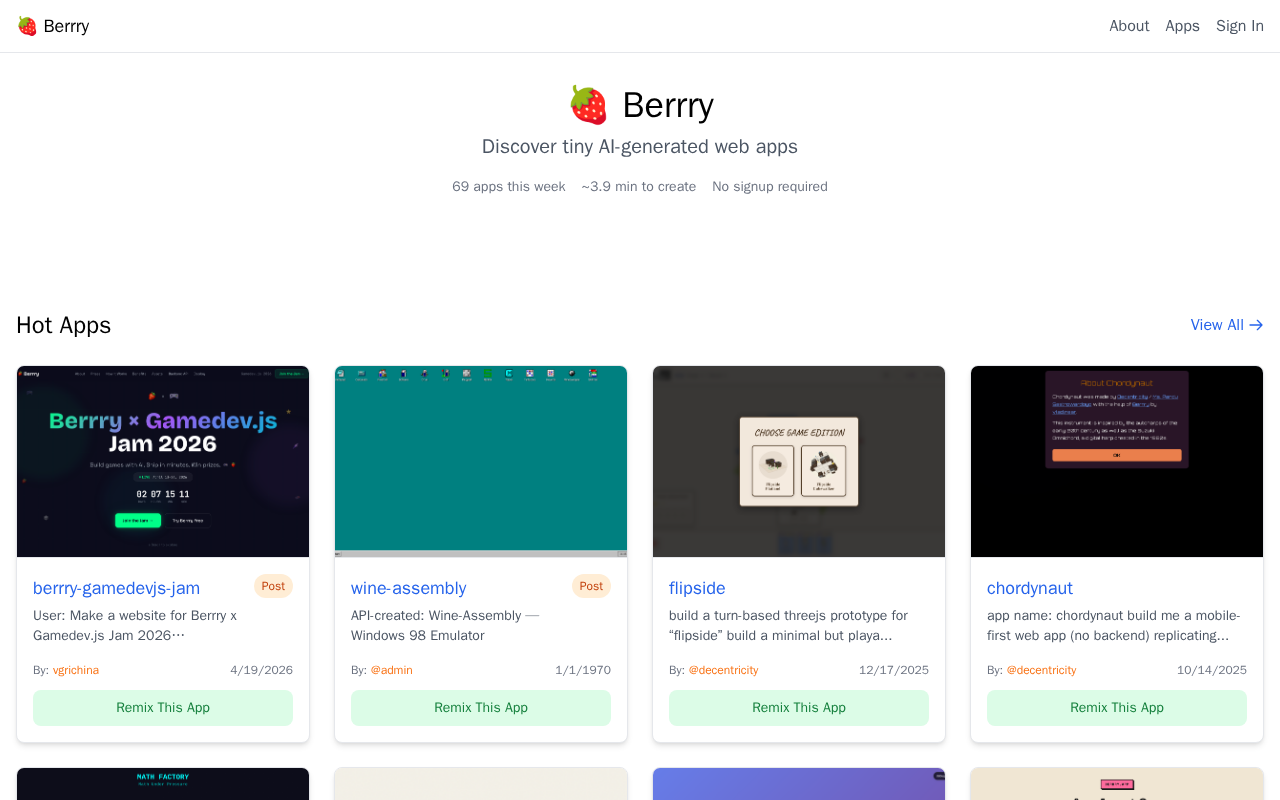
Task: Click the Post badge on wine-assembly
Action: [591, 586]
